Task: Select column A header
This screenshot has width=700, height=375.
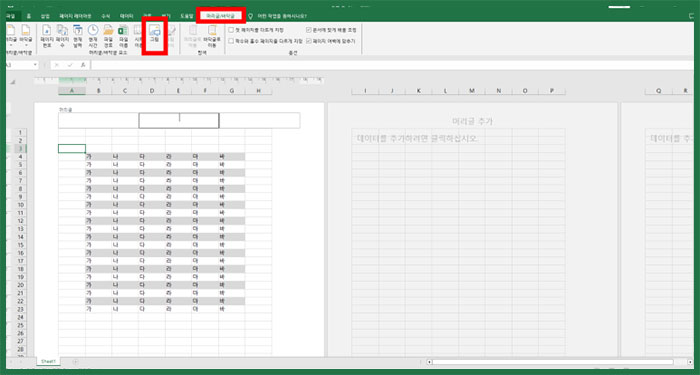Action: click(x=72, y=91)
